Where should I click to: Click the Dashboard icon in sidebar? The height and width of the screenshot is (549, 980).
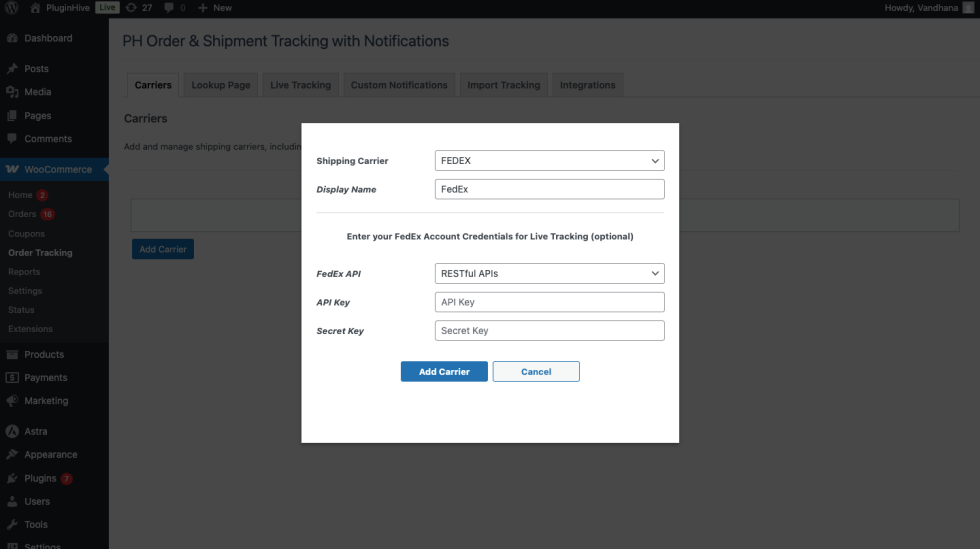[x=12, y=38]
